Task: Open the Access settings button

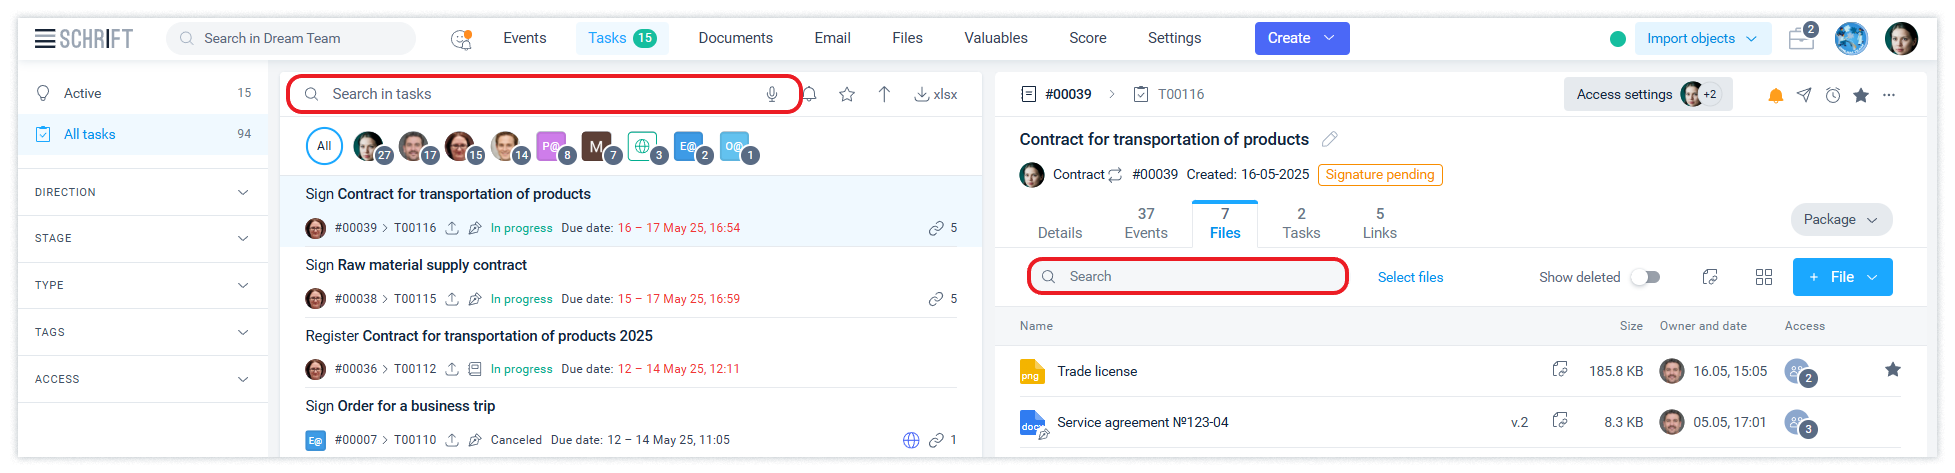Action: [x=1647, y=94]
